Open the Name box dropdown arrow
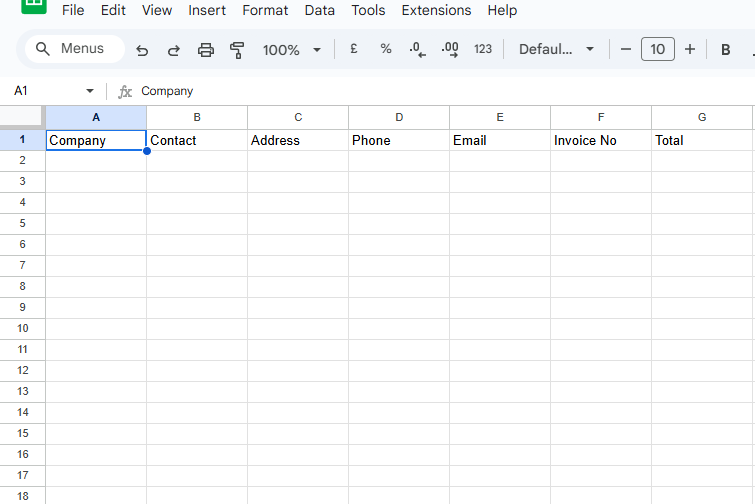 pyautogui.click(x=89, y=91)
